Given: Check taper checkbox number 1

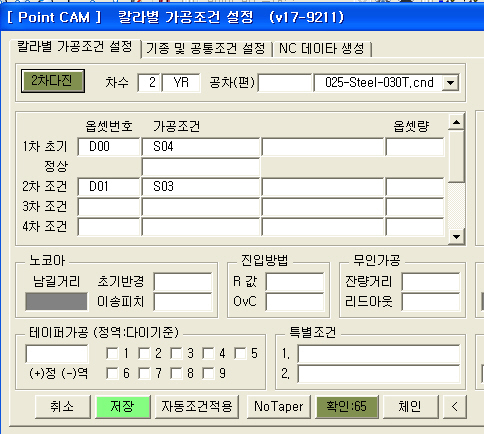Looking at the screenshot, I should (x=112, y=353).
